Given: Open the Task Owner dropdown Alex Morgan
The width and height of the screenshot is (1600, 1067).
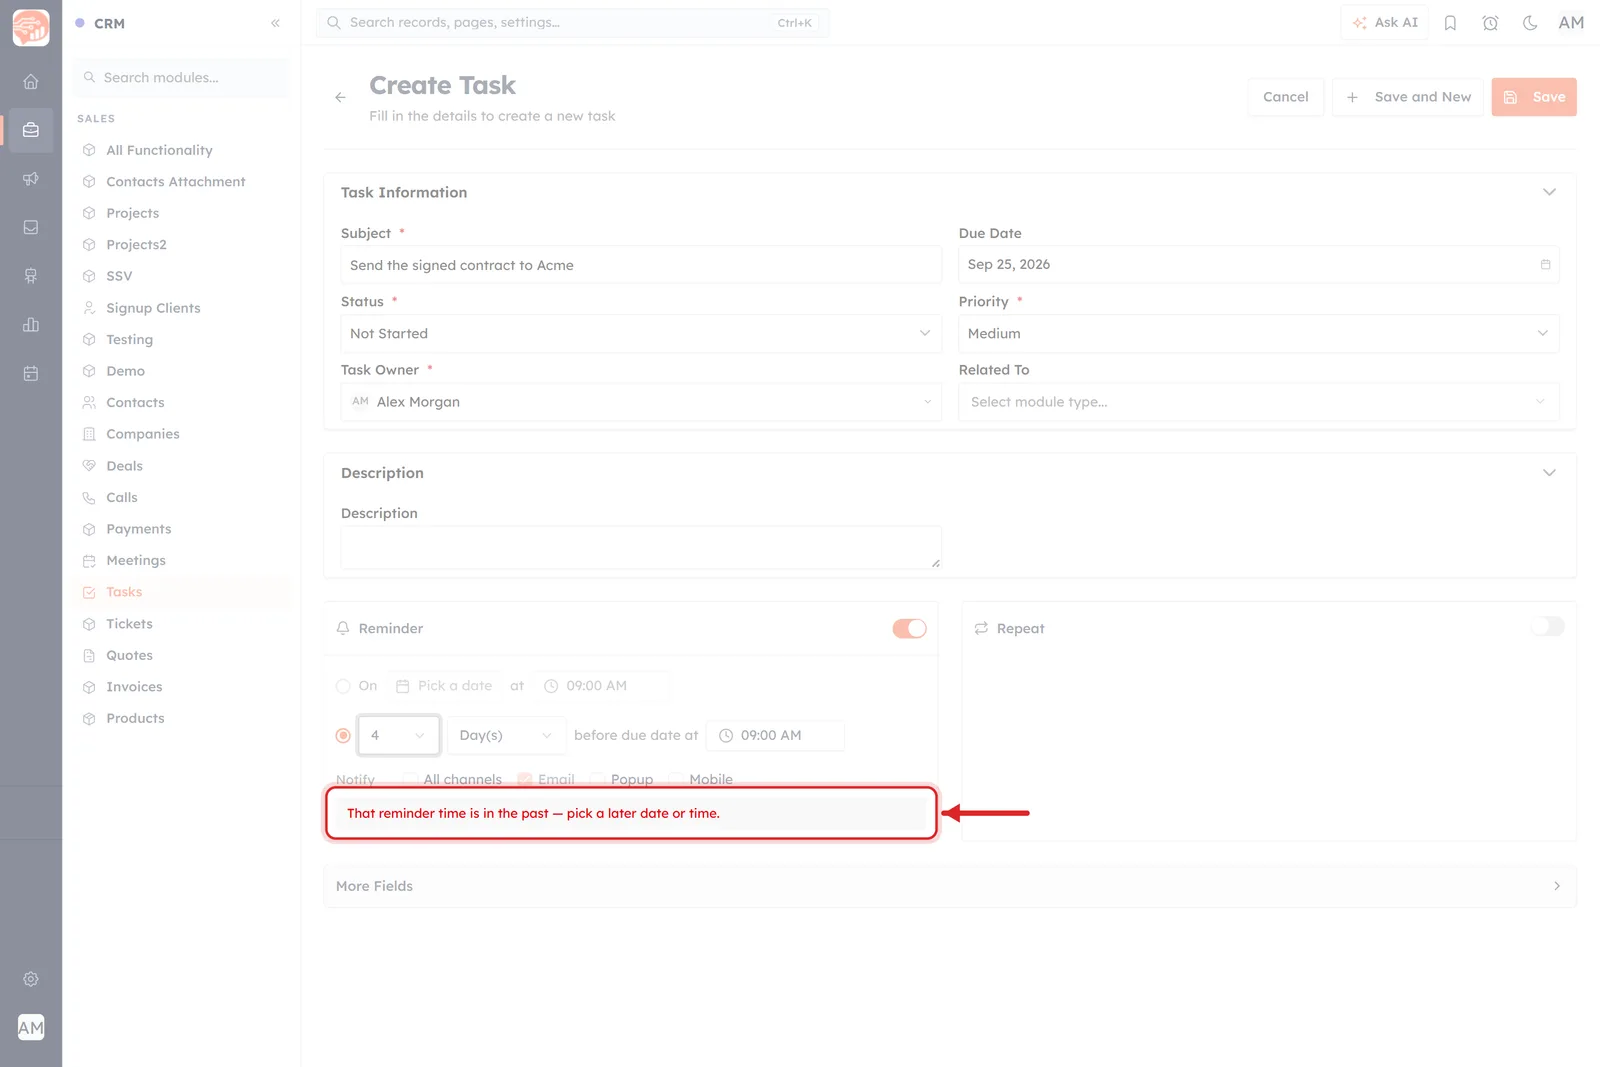Looking at the screenshot, I should tap(641, 402).
